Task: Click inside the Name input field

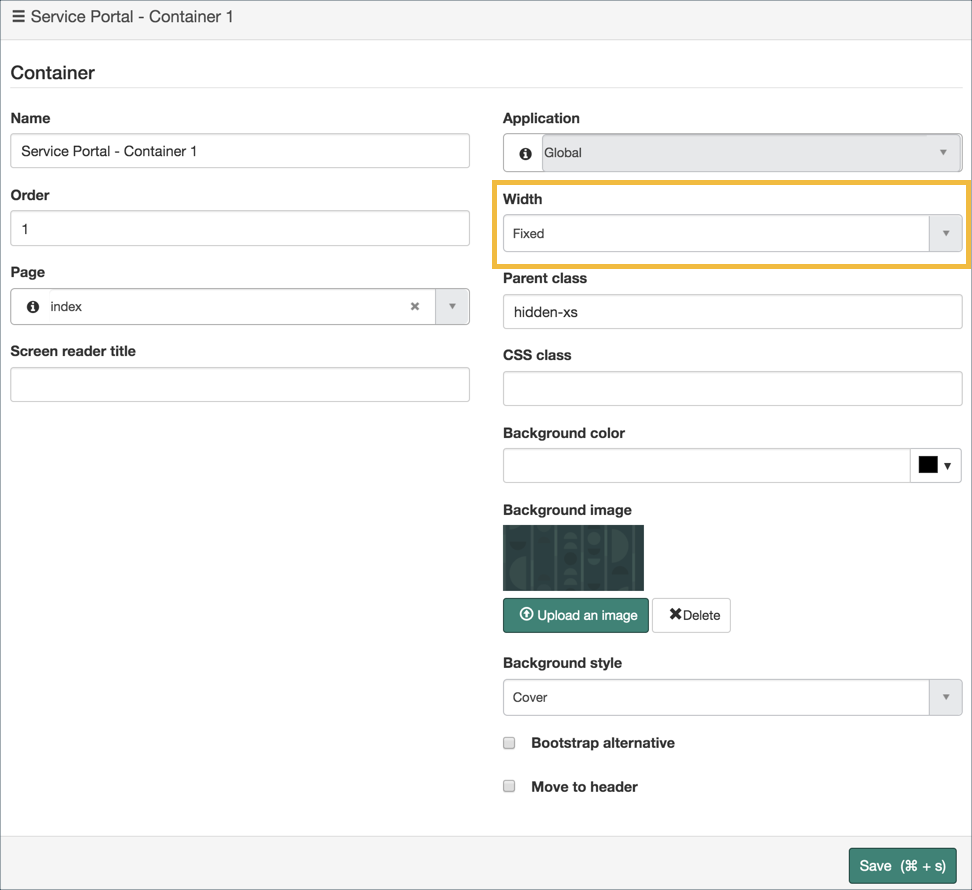Action: (x=240, y=151)
